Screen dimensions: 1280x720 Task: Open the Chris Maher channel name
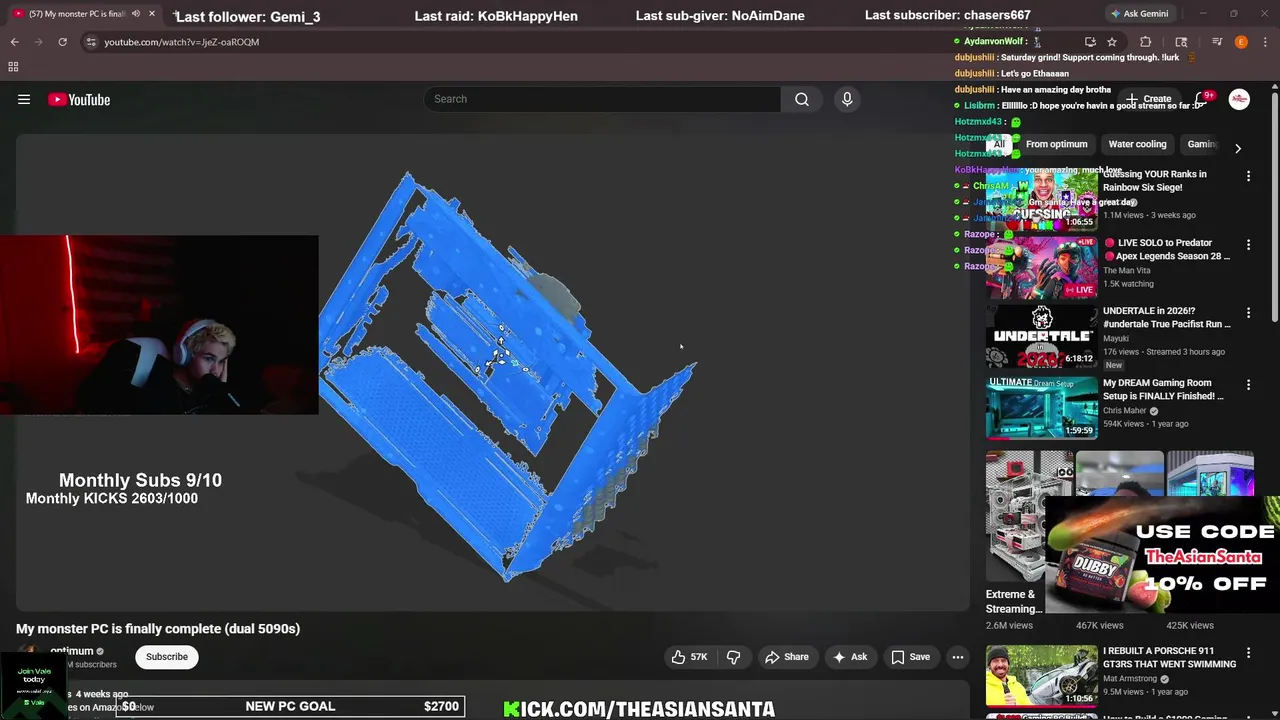[1124, 411]
